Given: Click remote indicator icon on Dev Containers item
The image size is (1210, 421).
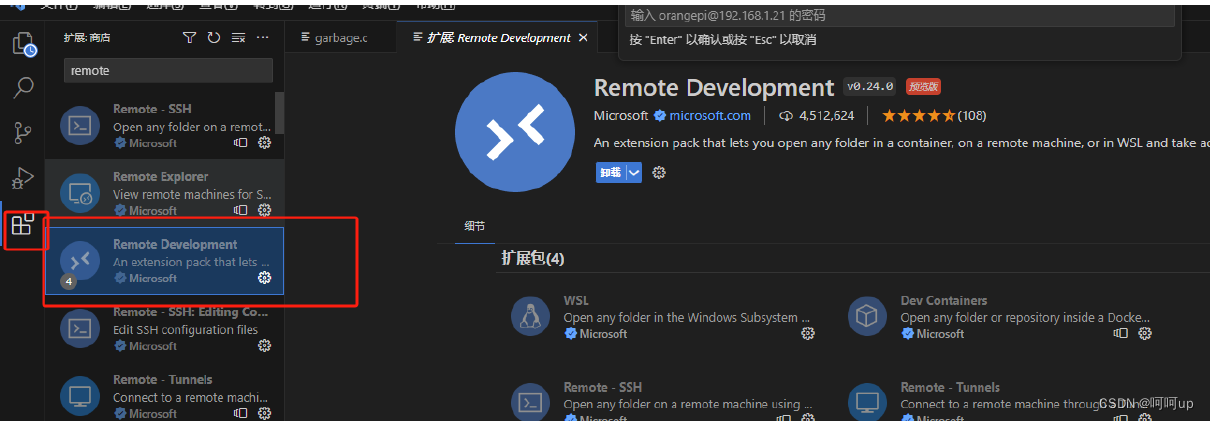Looking at the screenshot, I should click(x=1122, y=334).
